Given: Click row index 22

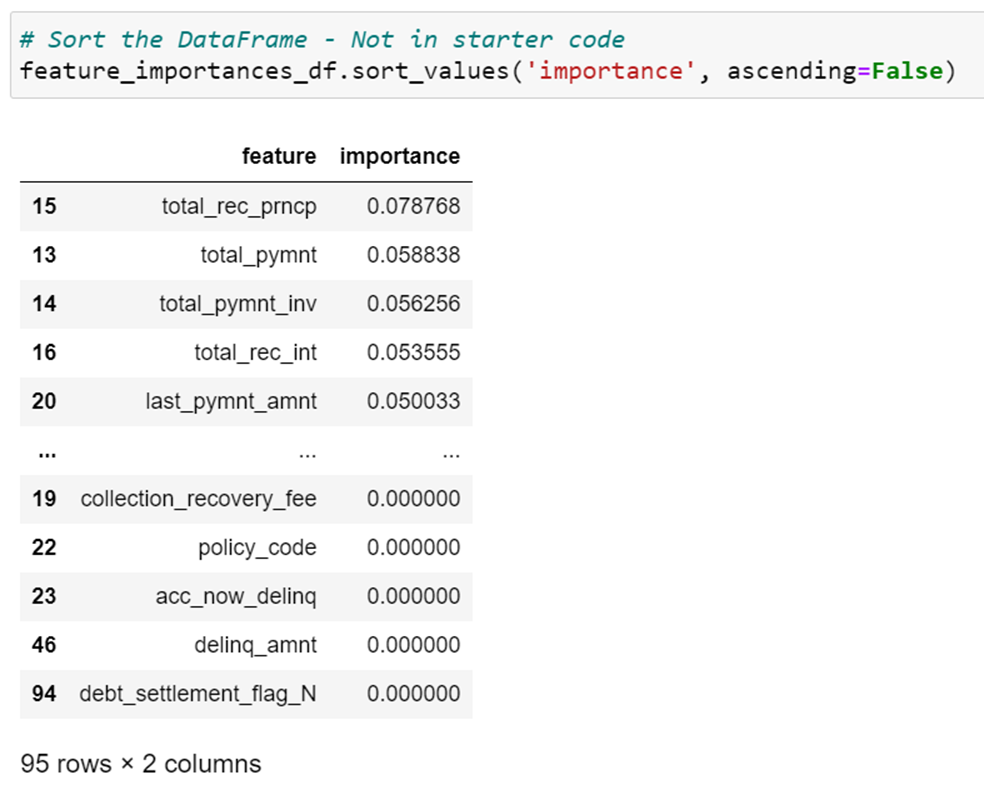Looking at the screenshot, I should tap(44, 547).
